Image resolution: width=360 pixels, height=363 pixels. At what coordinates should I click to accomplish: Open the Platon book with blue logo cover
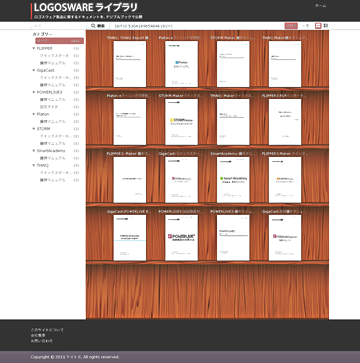point(181,64)
